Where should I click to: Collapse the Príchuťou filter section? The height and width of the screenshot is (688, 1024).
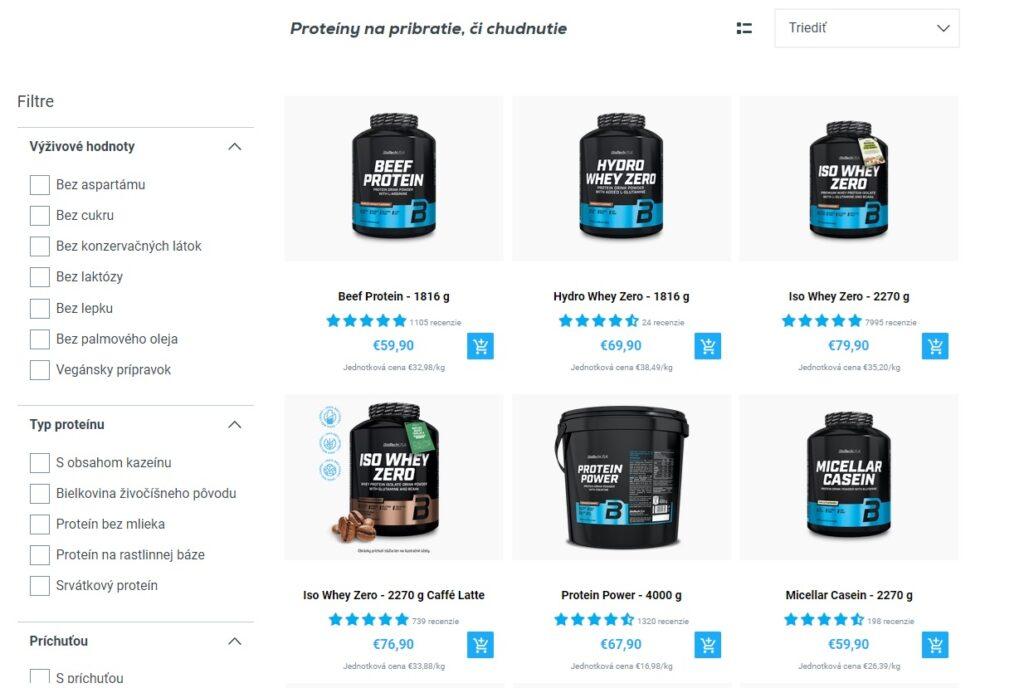tap(234, 642)
